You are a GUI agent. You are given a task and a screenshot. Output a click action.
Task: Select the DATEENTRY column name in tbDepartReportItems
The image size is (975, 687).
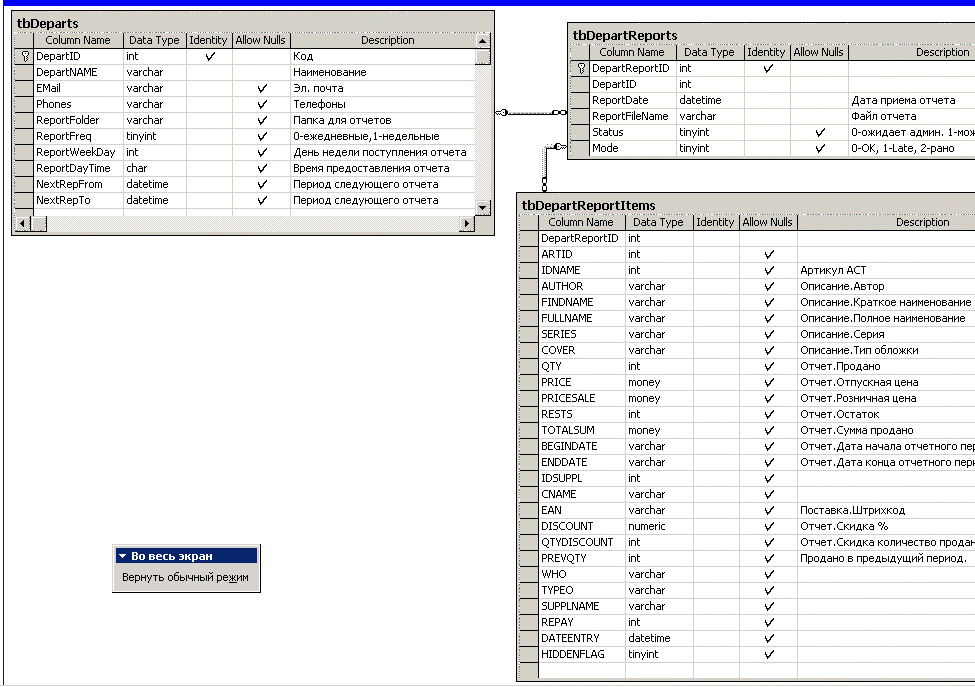570,639
